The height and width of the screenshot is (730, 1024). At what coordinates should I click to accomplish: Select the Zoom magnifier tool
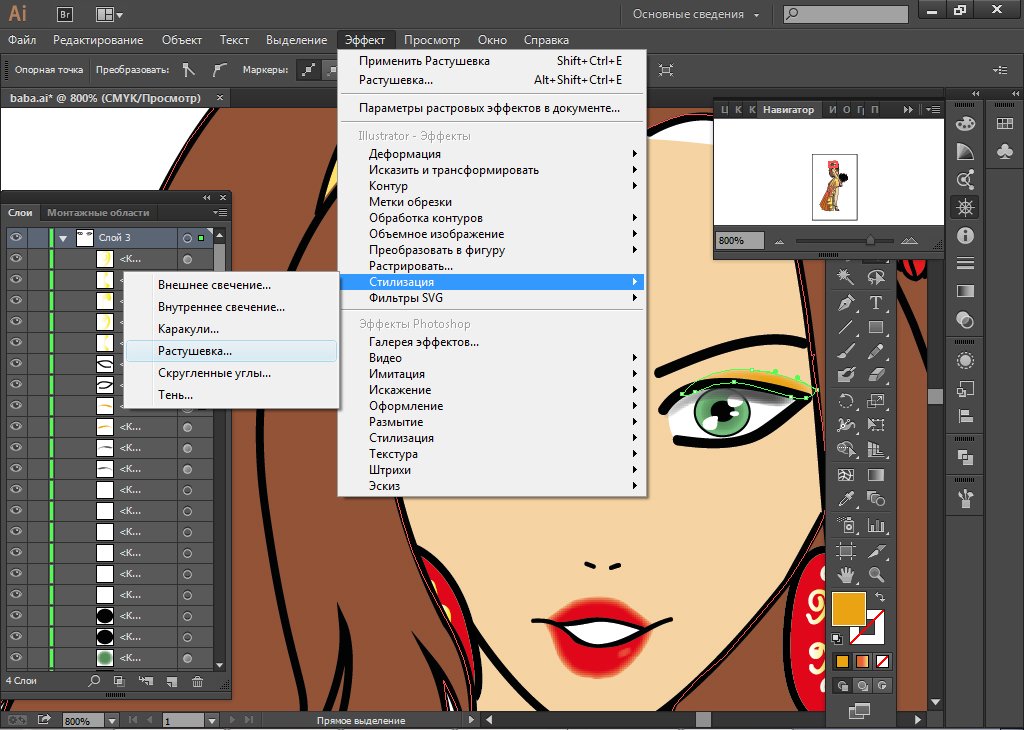pyautogui.click(x=876, y=575)
